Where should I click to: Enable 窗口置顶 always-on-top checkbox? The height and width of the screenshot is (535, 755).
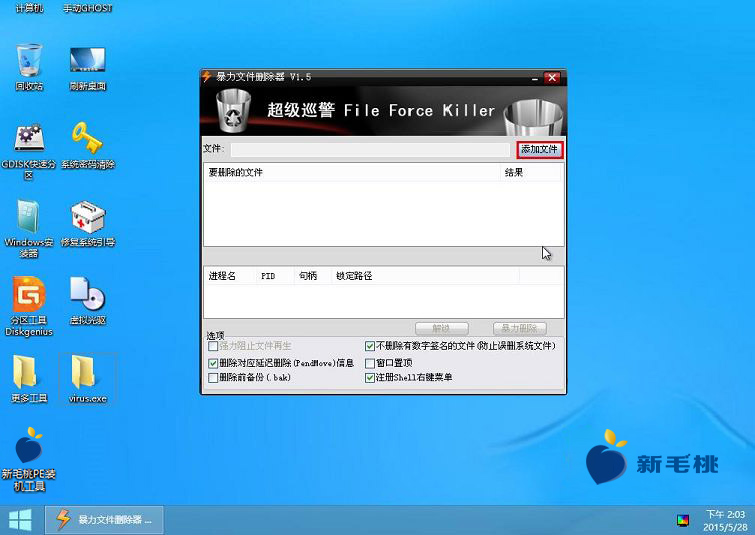(x=370, y=363)
